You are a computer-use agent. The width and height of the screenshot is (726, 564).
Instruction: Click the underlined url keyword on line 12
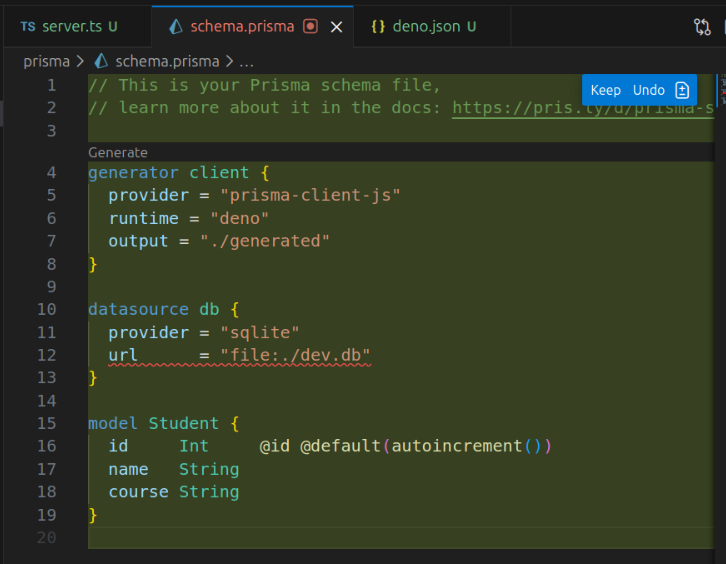(123, 355)
